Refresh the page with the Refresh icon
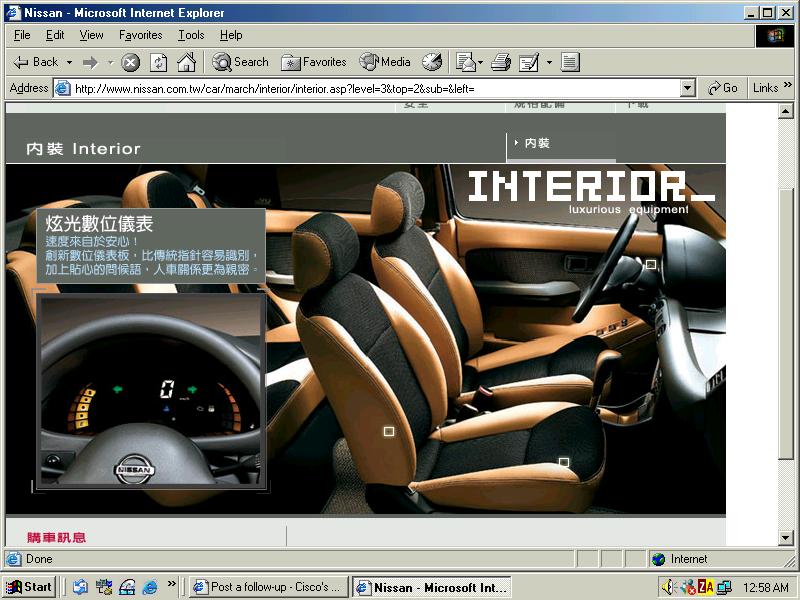This screenshot has width=800, height=600. click(x=159, y=62)
